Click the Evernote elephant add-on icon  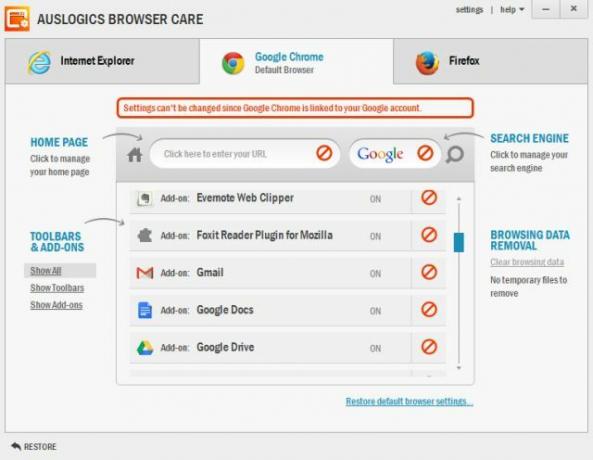tap(144, 199)
